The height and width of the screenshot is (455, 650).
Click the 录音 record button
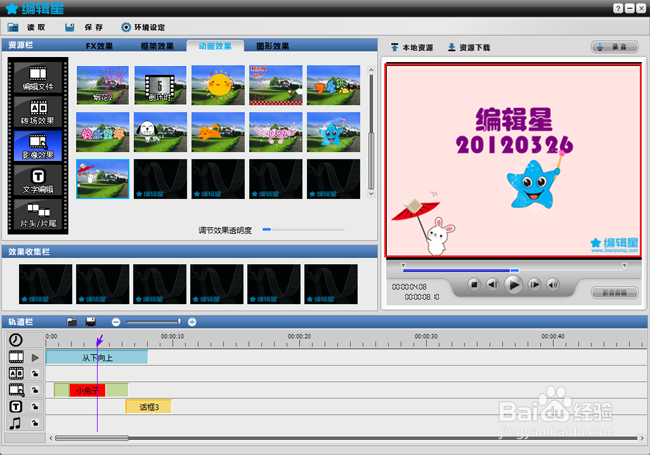point(614,47)
